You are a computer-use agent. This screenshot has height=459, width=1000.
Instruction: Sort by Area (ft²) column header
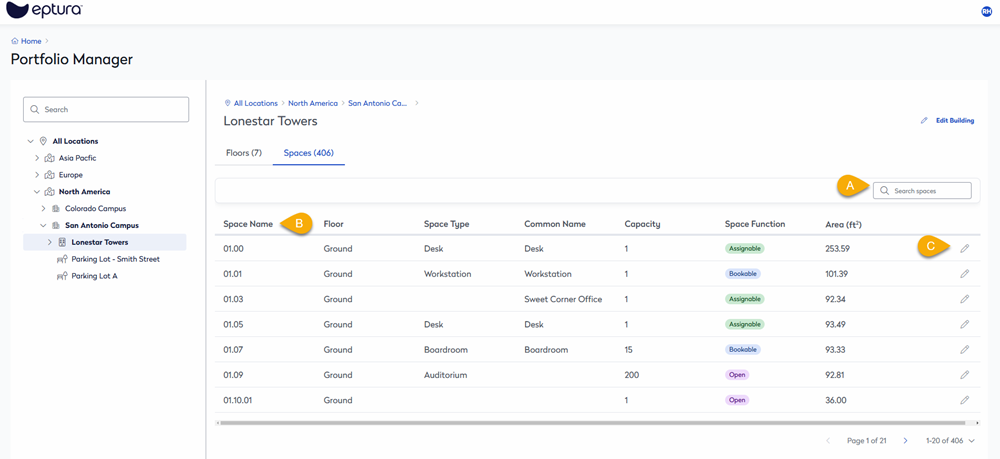(x=844, y=224)
